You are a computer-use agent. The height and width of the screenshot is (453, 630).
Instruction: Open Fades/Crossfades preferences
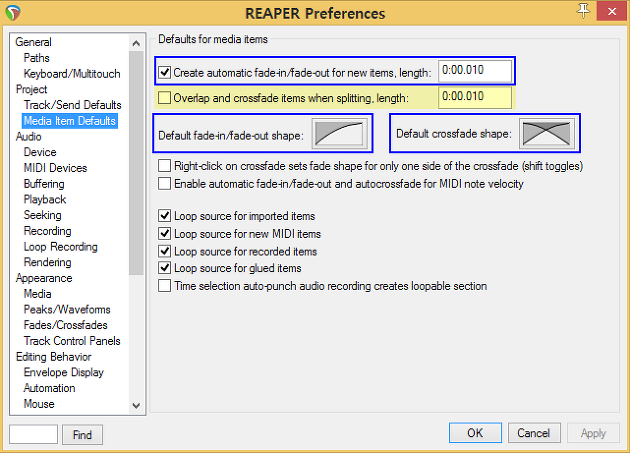coord(65,325)
